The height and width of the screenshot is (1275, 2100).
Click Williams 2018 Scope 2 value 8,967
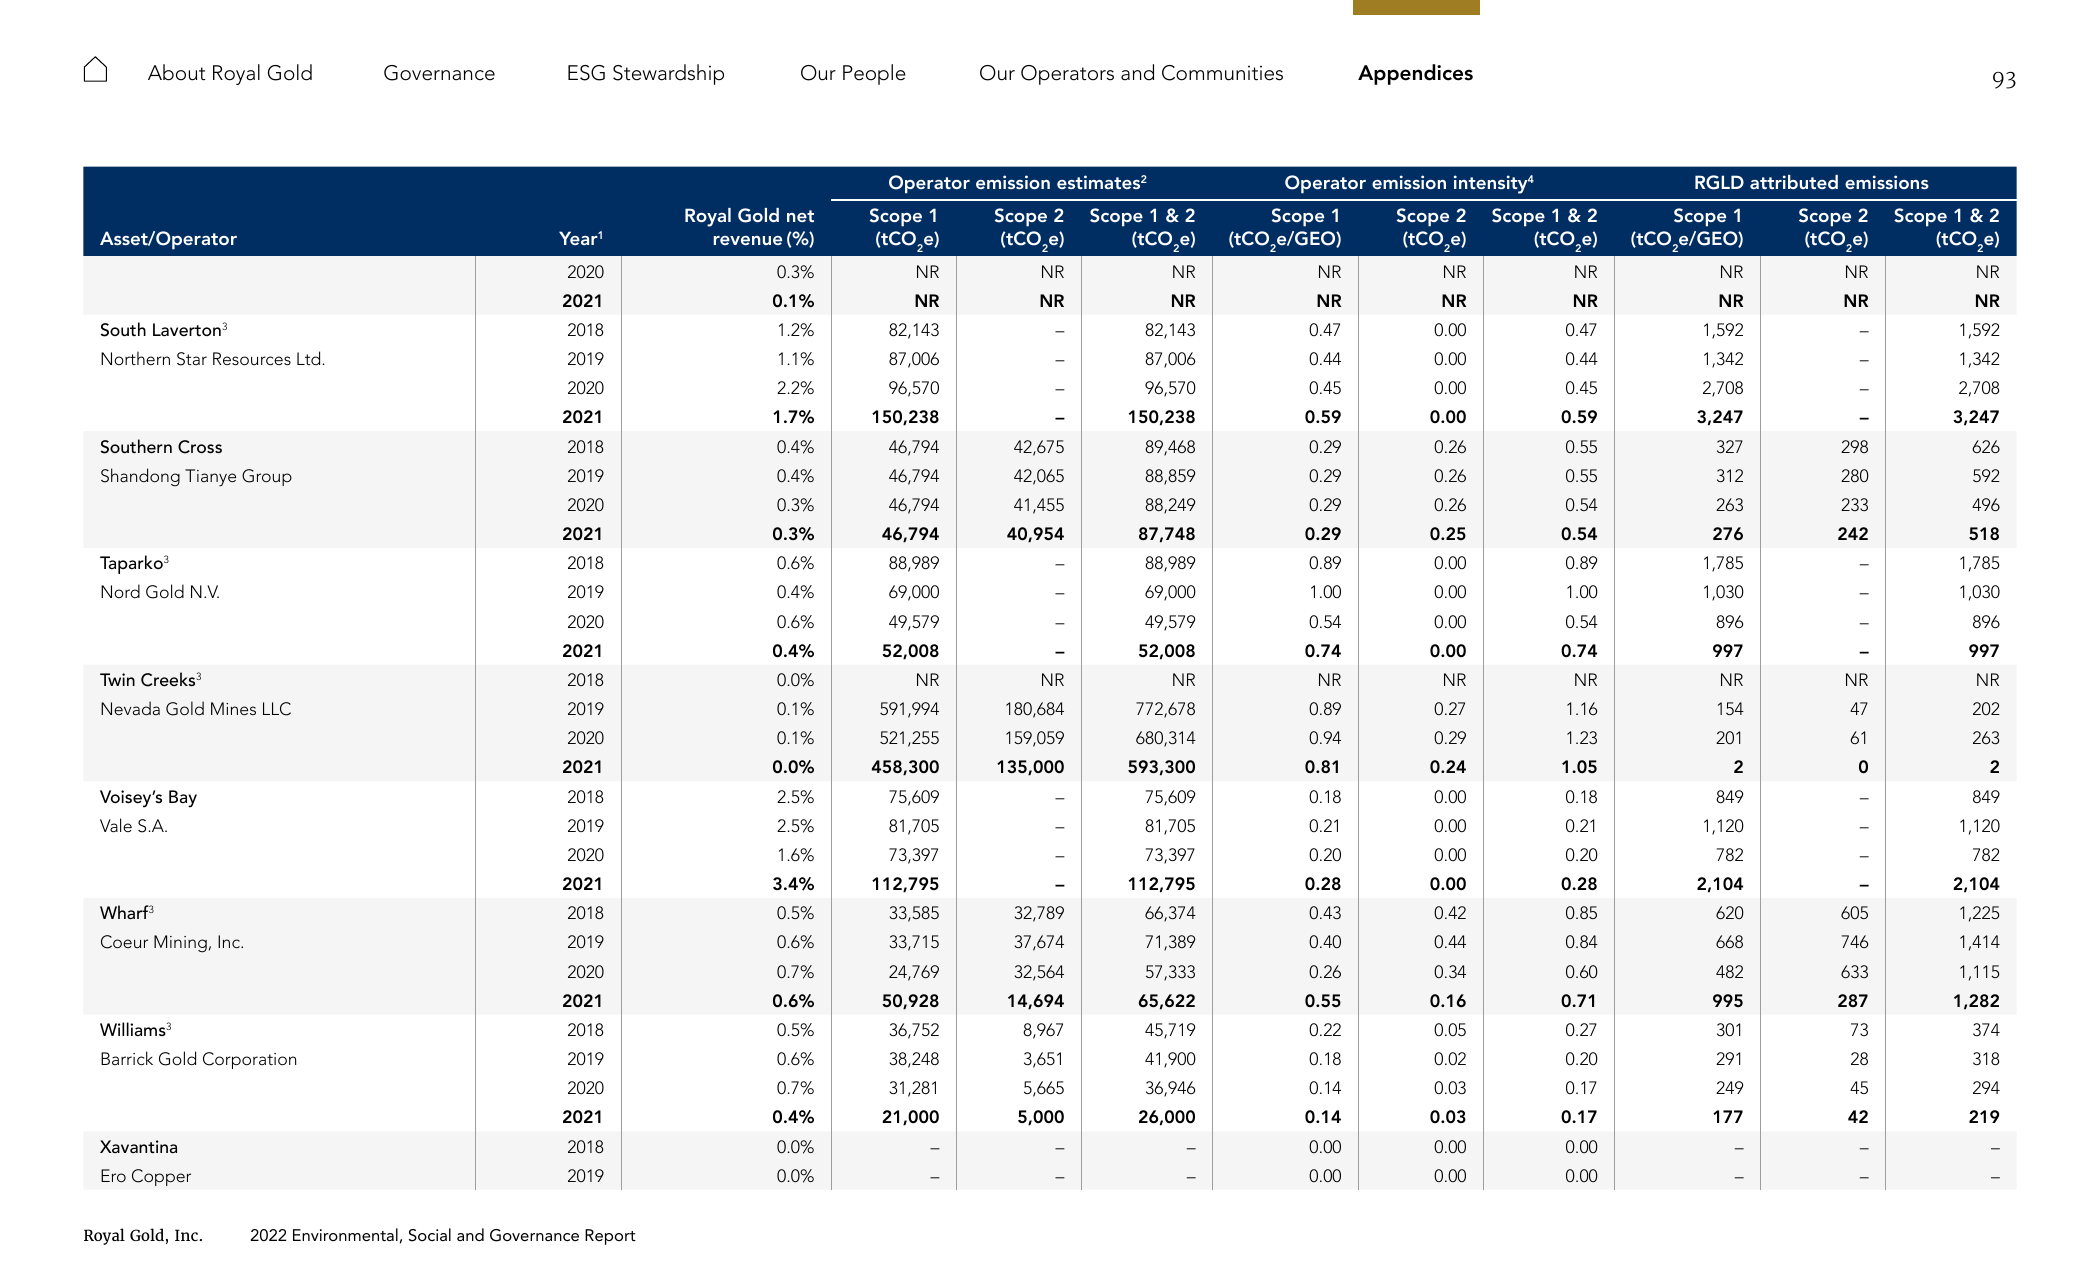tap(1041, 1030)
